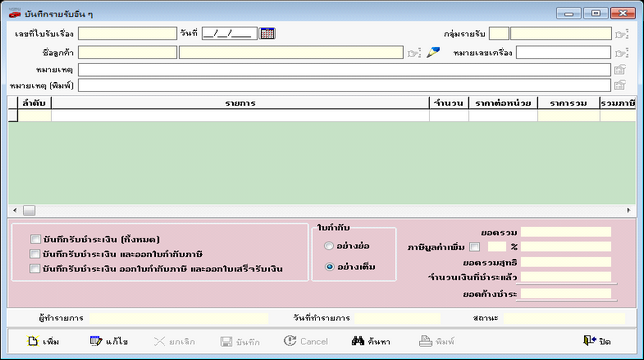644x360 pixels.
Task: Click the พิมพ์ (print) button
Action: [437, 341]
